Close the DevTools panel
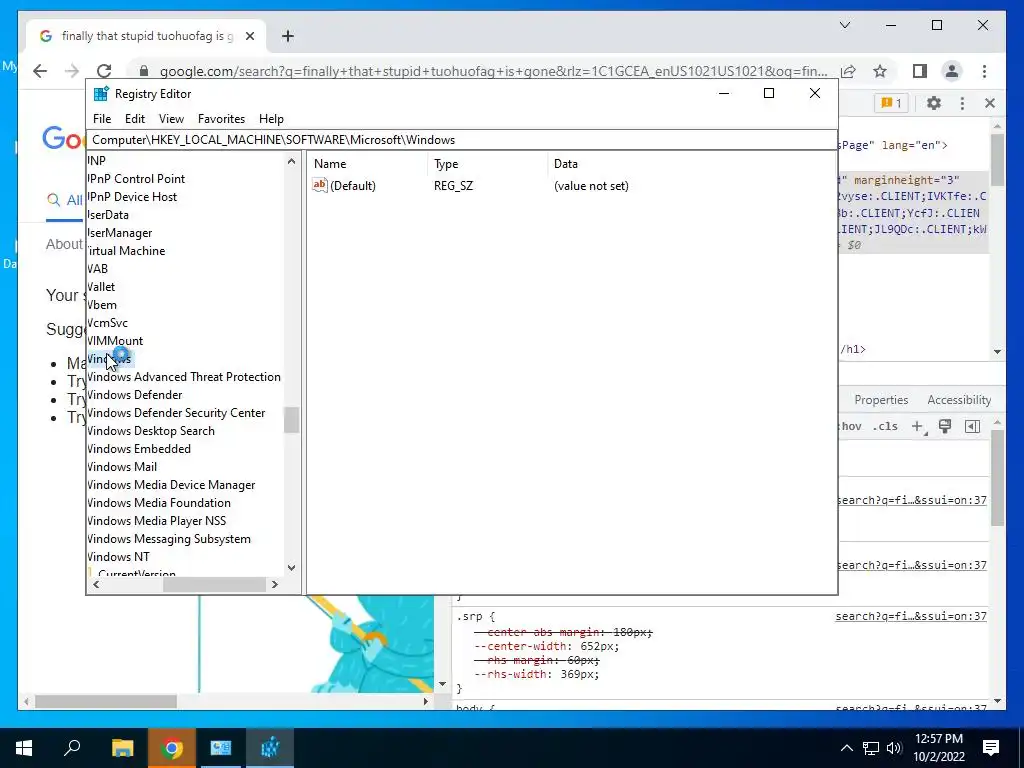 (x=990, y=103)
